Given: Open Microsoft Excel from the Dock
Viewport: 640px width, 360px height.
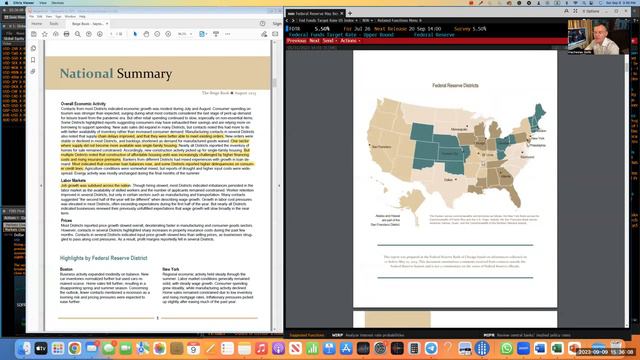Looking at the screenshot, I should (557, 348).
